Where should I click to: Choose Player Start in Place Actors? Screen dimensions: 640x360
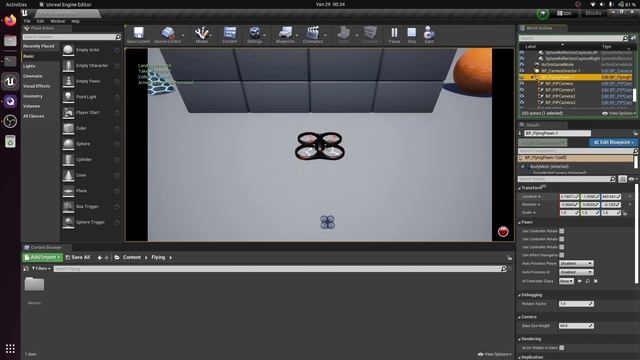[91, 112]
